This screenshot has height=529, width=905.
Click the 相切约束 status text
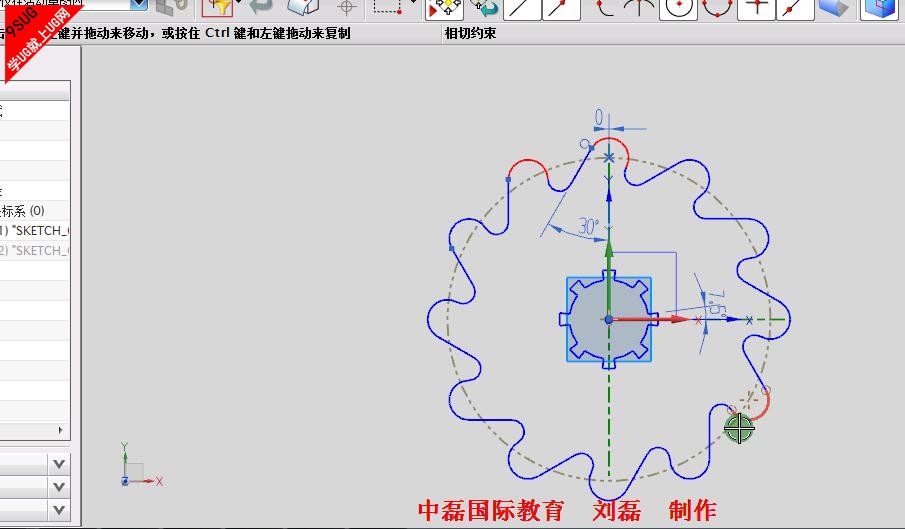[x=470, y=33]
